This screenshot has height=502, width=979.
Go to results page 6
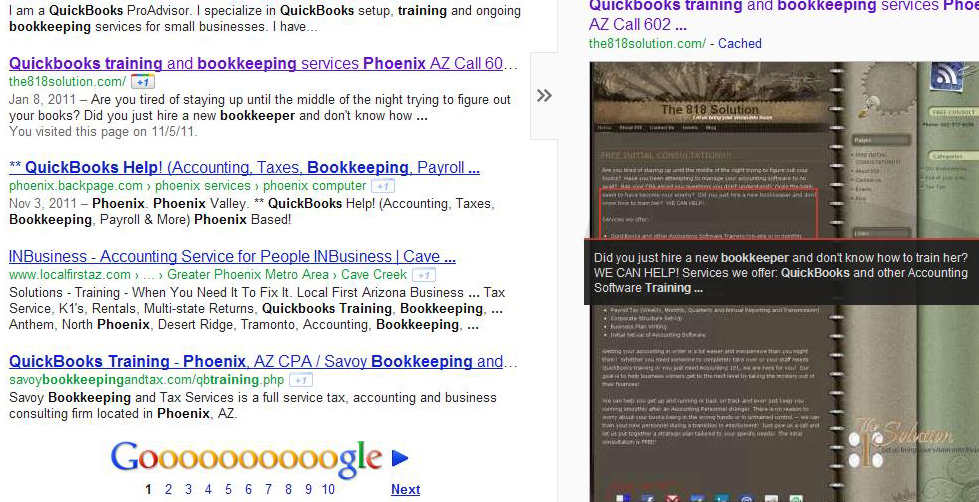click(x=248, y=490)
